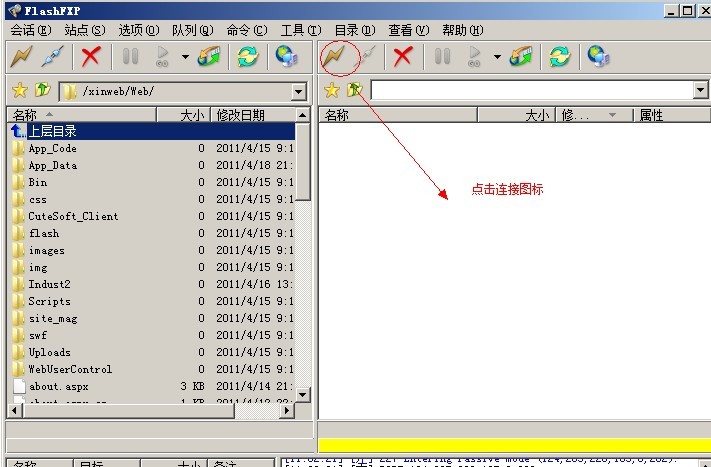Screen dimensions: 711x467
Task: Sort right pane by 属性 column header
Action: (x=672, y=115)
